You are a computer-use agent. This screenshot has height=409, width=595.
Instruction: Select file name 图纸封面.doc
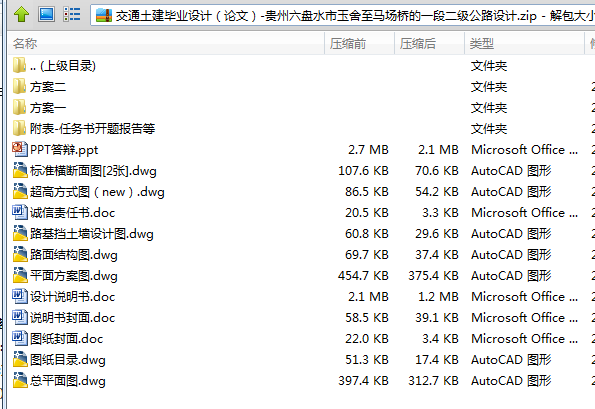point(66,338)
